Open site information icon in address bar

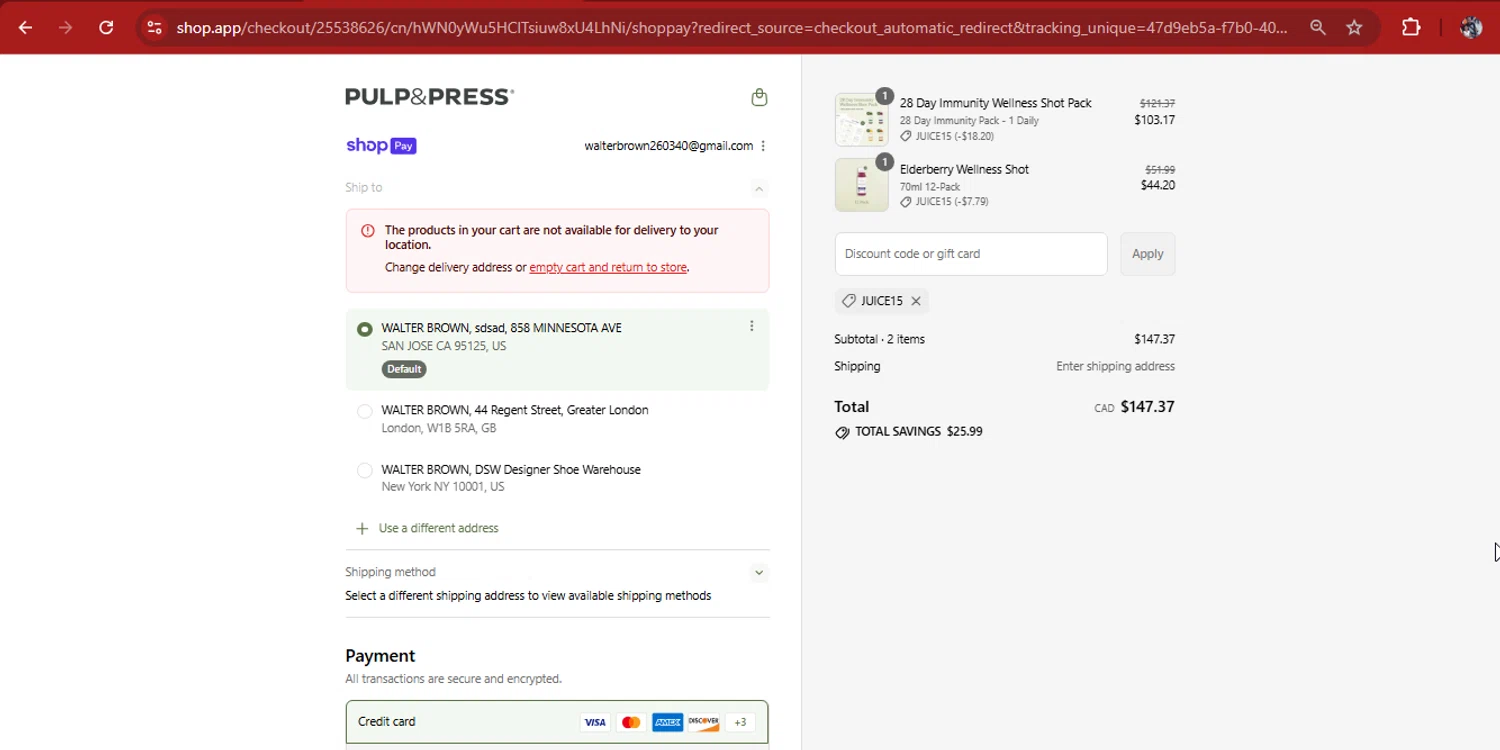coord(154,27)
